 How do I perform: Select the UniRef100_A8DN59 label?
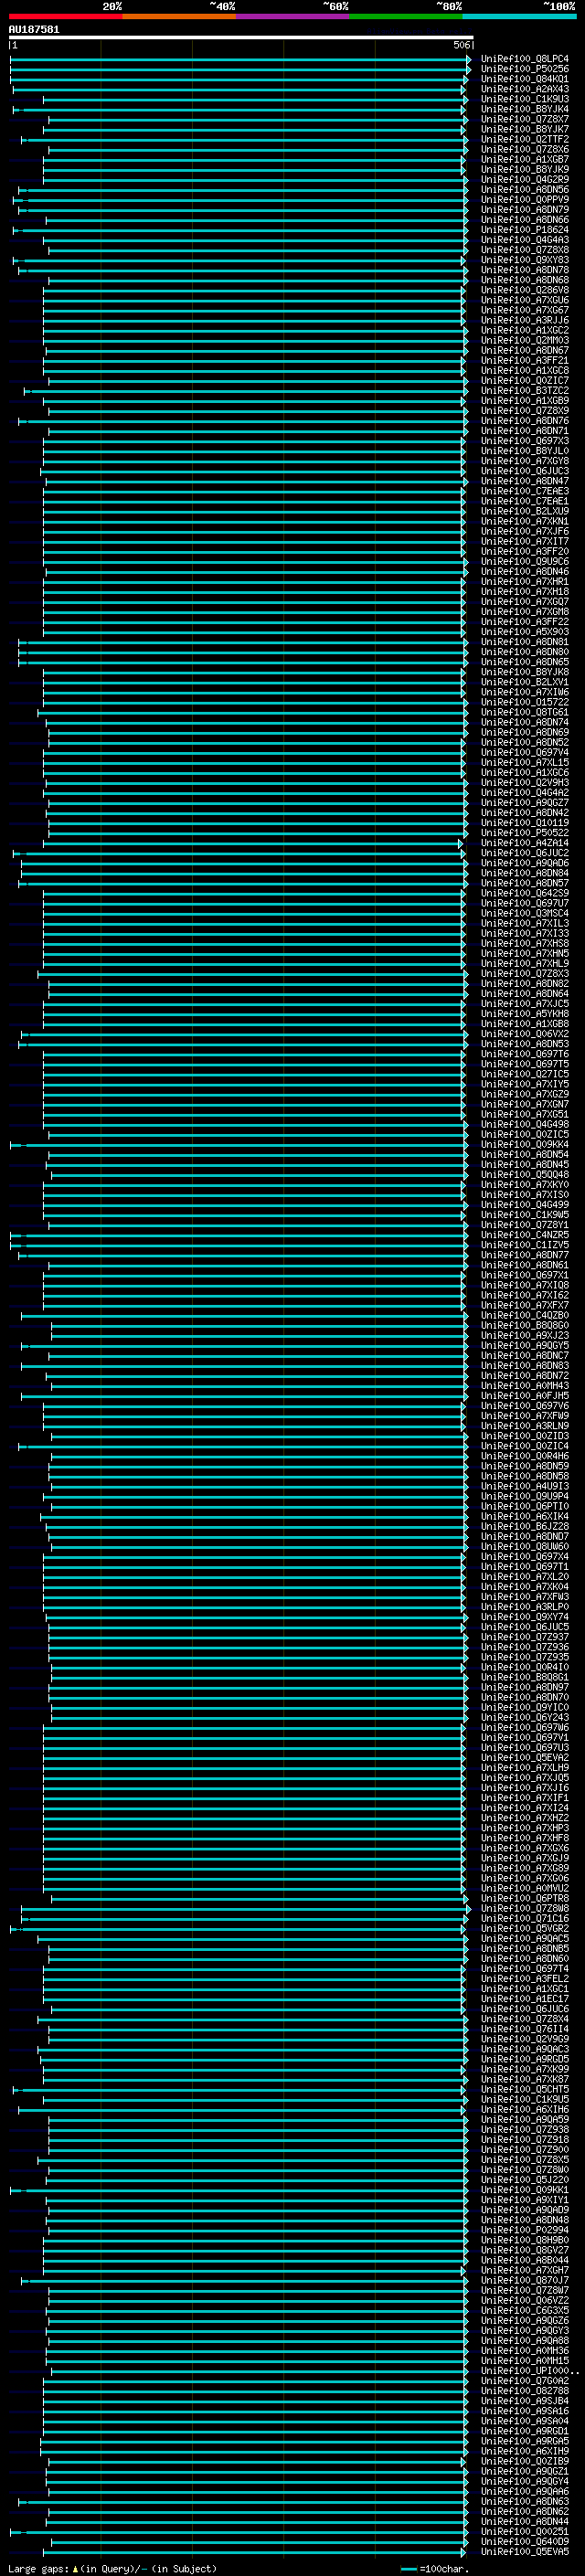tap(525, 1466)
